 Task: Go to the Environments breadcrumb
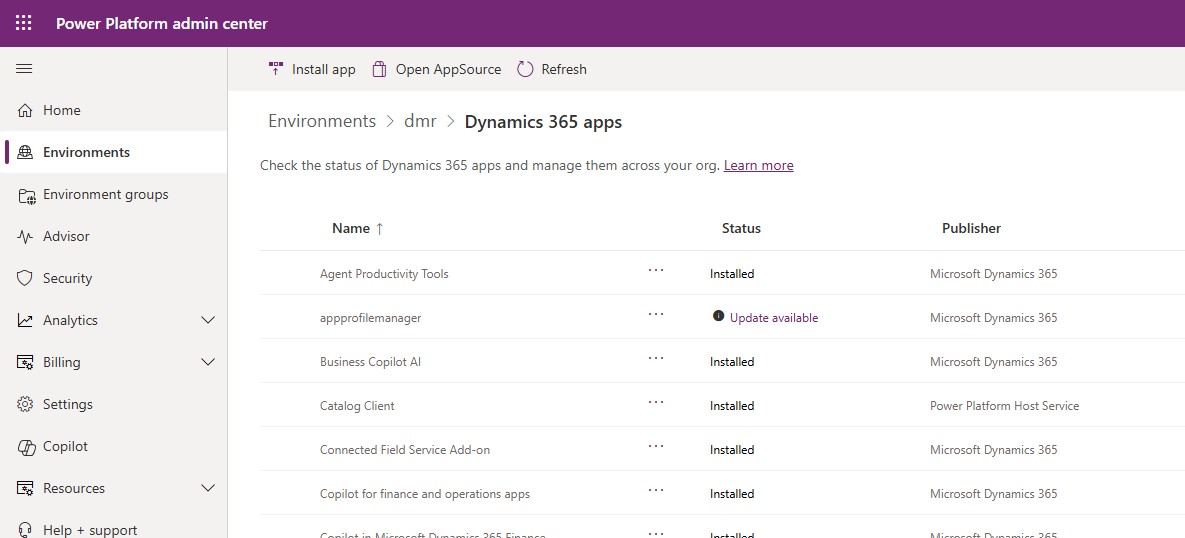click(322, 122)
